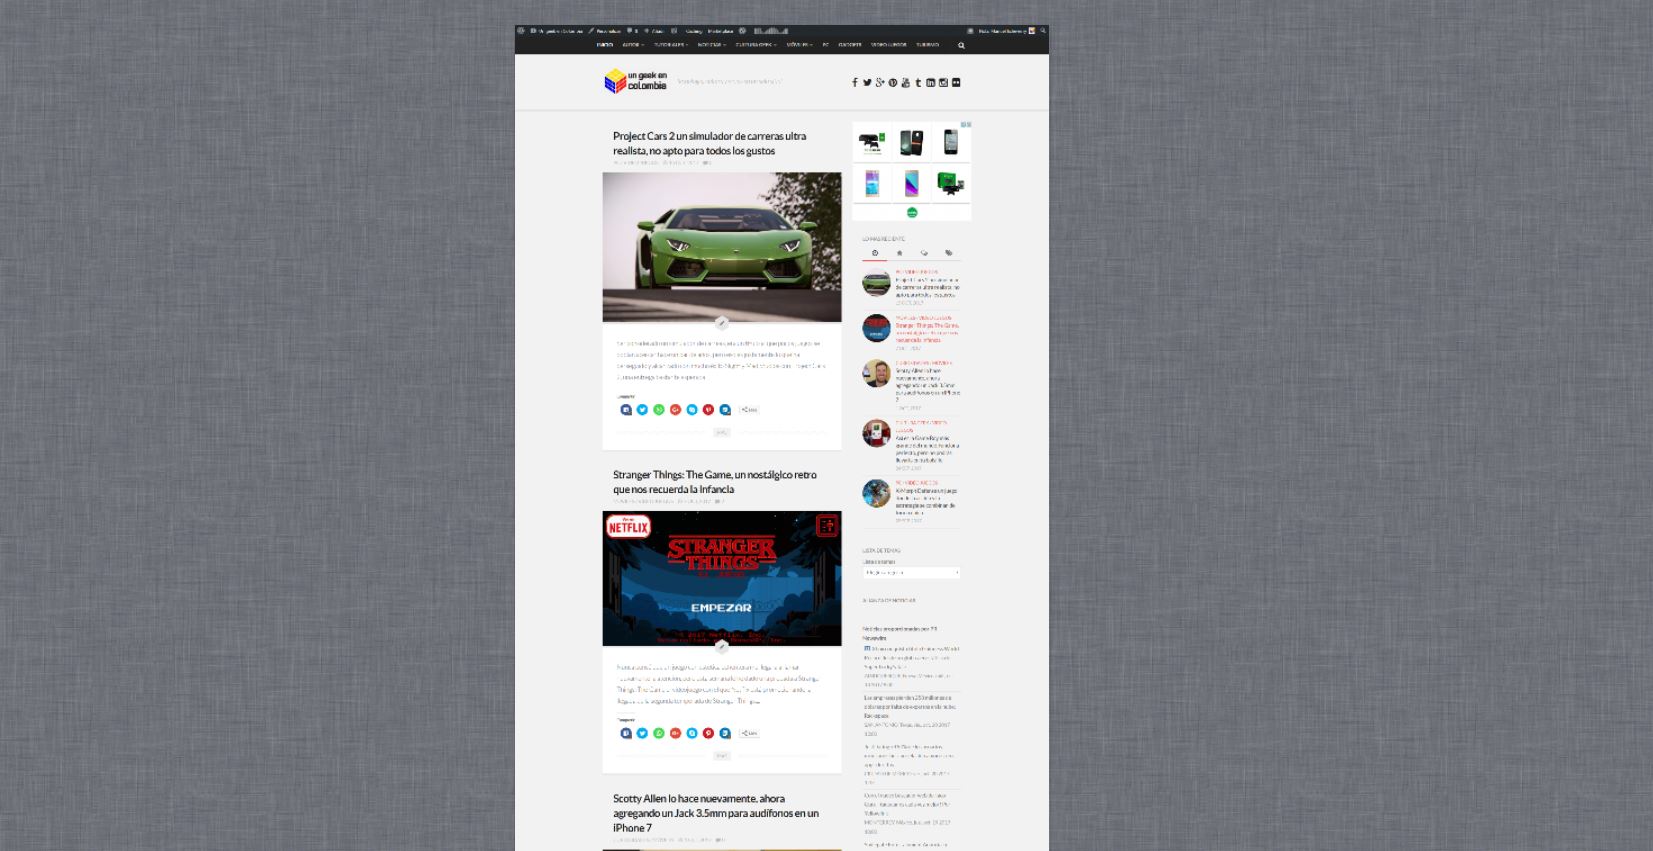The image size is (1653, 851).
Task: Visit the Facebook page from header icons
Action: [x=854, y=83]
